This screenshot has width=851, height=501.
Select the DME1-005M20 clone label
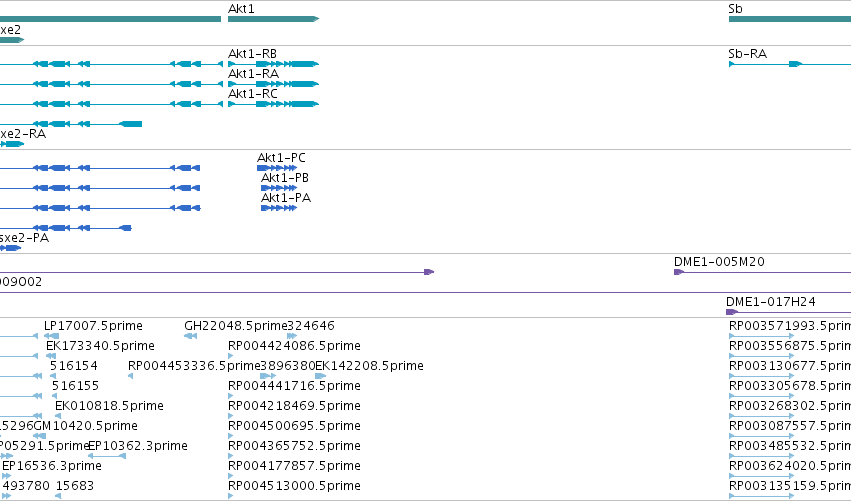[x=719, y=262]
